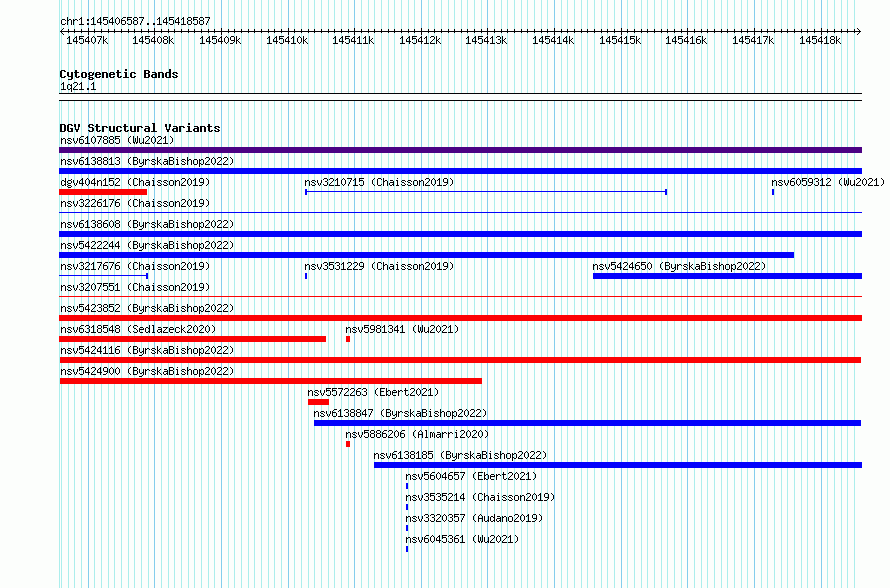Open nsv5423852 (ByrskaBishop2022) variant label
Image resolution: width=890 pixels, height=588 pixels.
click(x=147, y=308)
